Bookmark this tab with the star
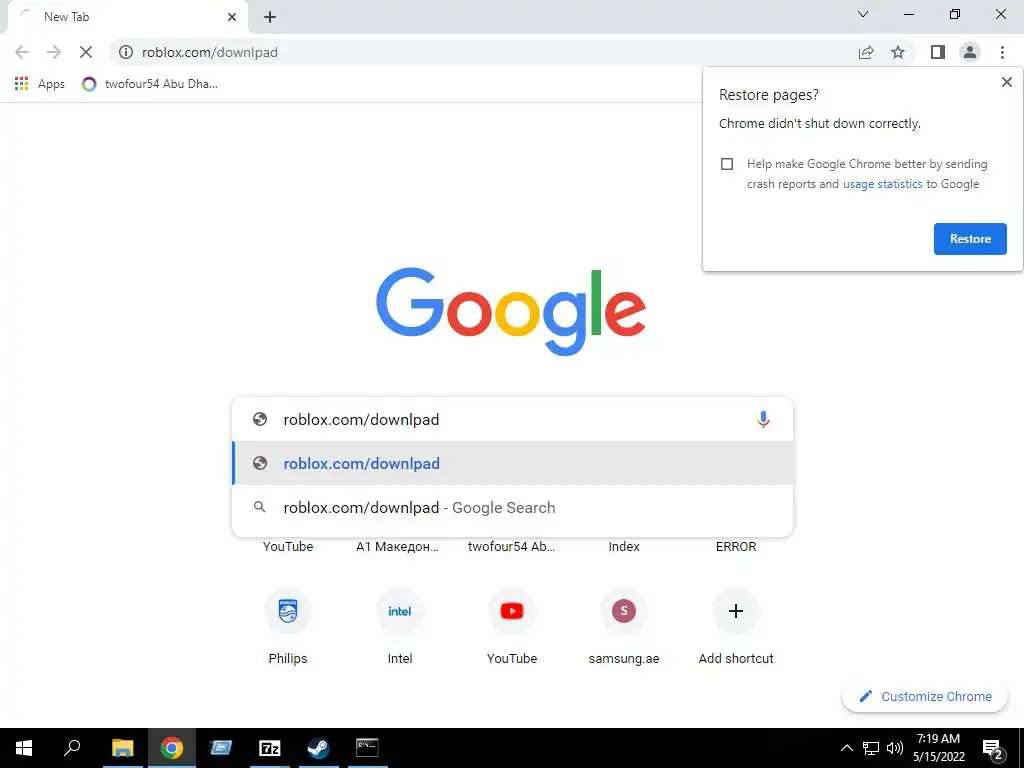1024x768 pixels. (898, 52)
